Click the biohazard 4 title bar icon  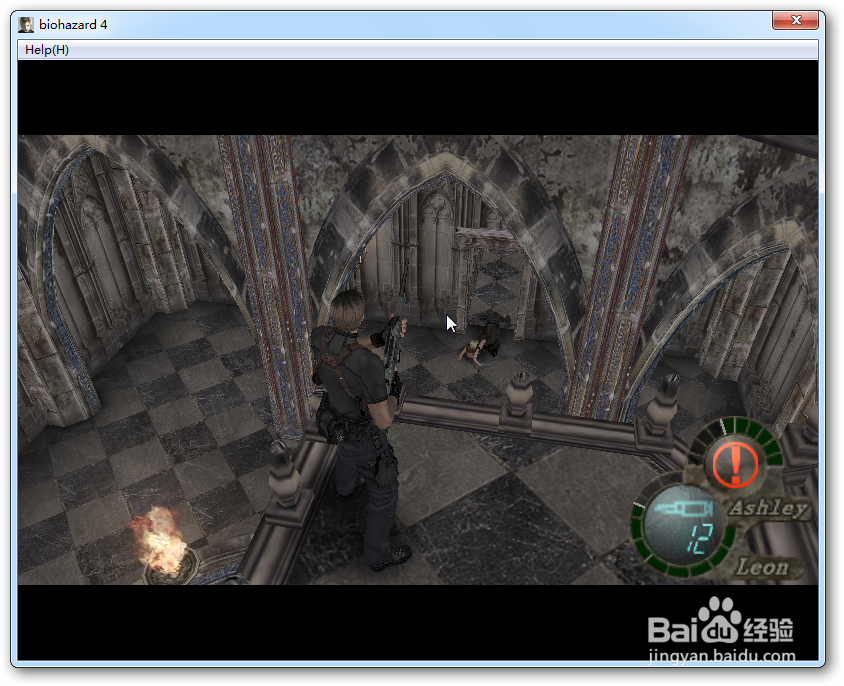coord(26,24)
